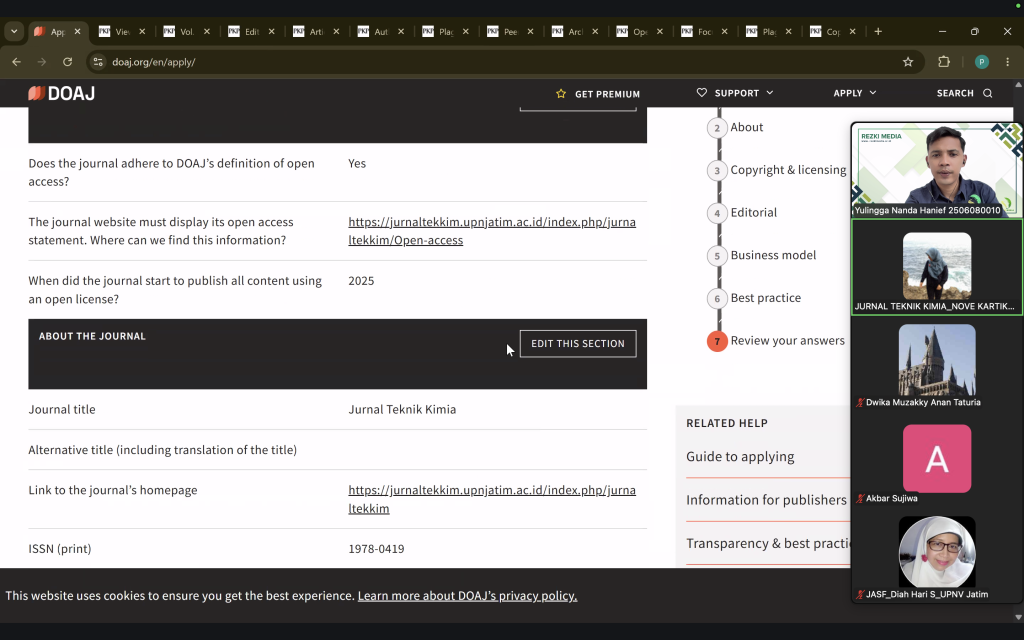Open the journal homepage URL link
Image resolution: width=1024 pixels, height=640 pixels.
pyautogui.click(x=492, y=499)
